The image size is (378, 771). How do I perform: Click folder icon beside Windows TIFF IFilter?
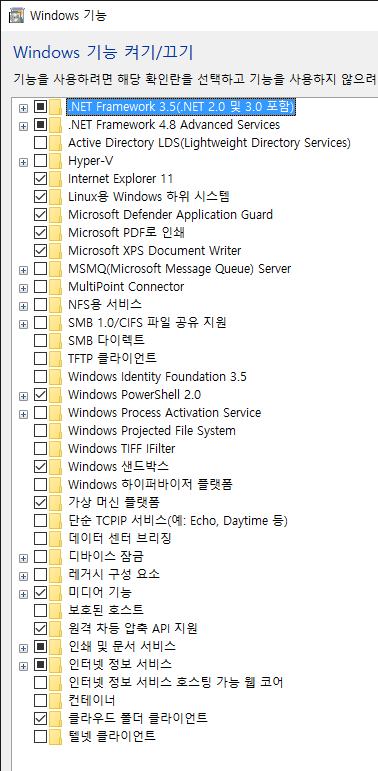tap(56, 448)
